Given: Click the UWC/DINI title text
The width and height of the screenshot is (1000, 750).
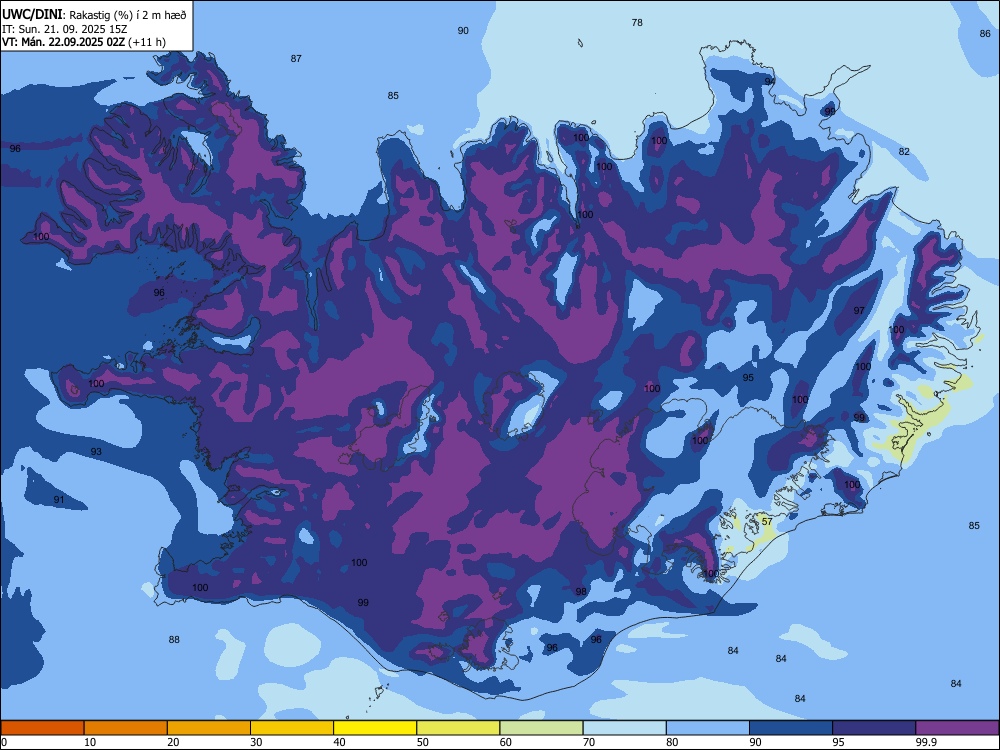Looking at the screenshot, I should pos(32,15).
